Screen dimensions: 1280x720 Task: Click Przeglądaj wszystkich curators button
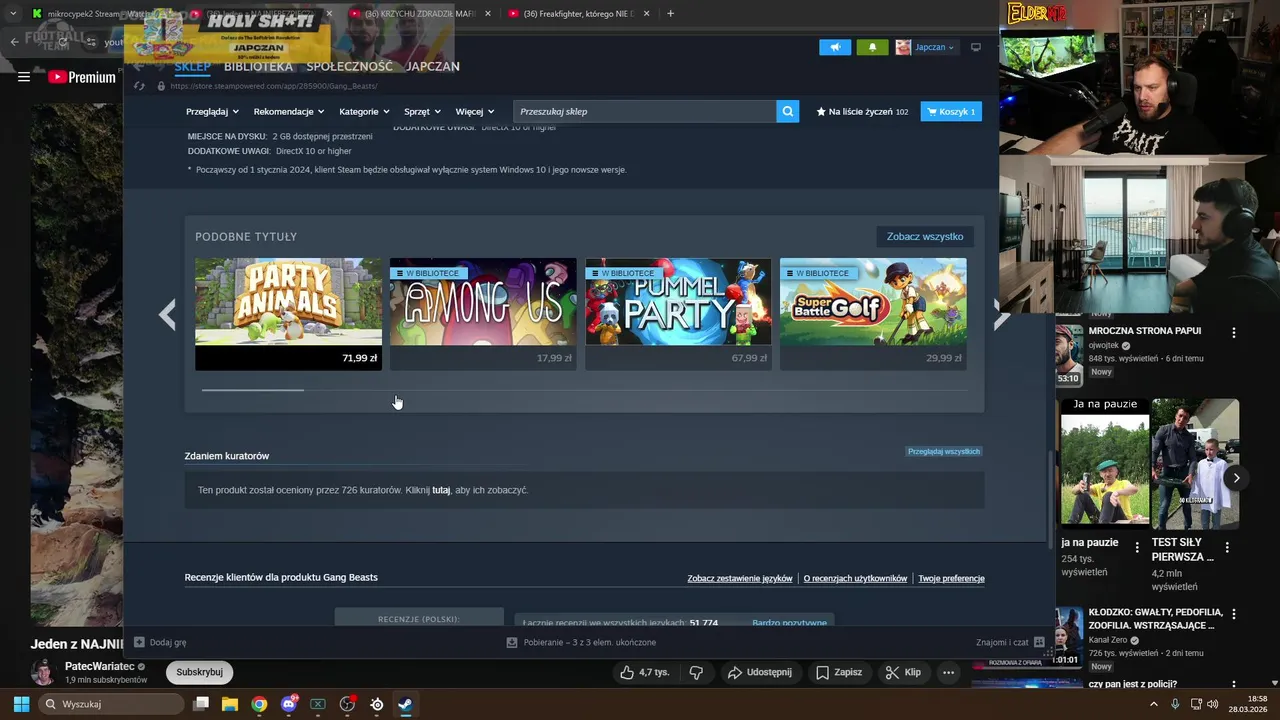pos(944,452)
